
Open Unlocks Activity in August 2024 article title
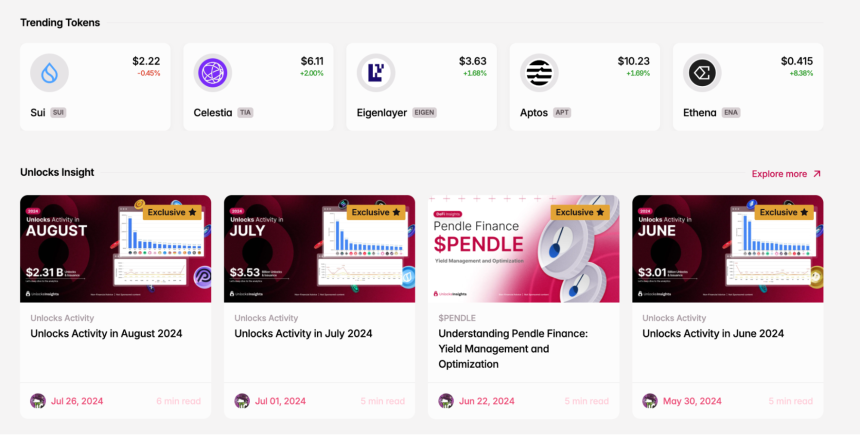tap(106, 334)
